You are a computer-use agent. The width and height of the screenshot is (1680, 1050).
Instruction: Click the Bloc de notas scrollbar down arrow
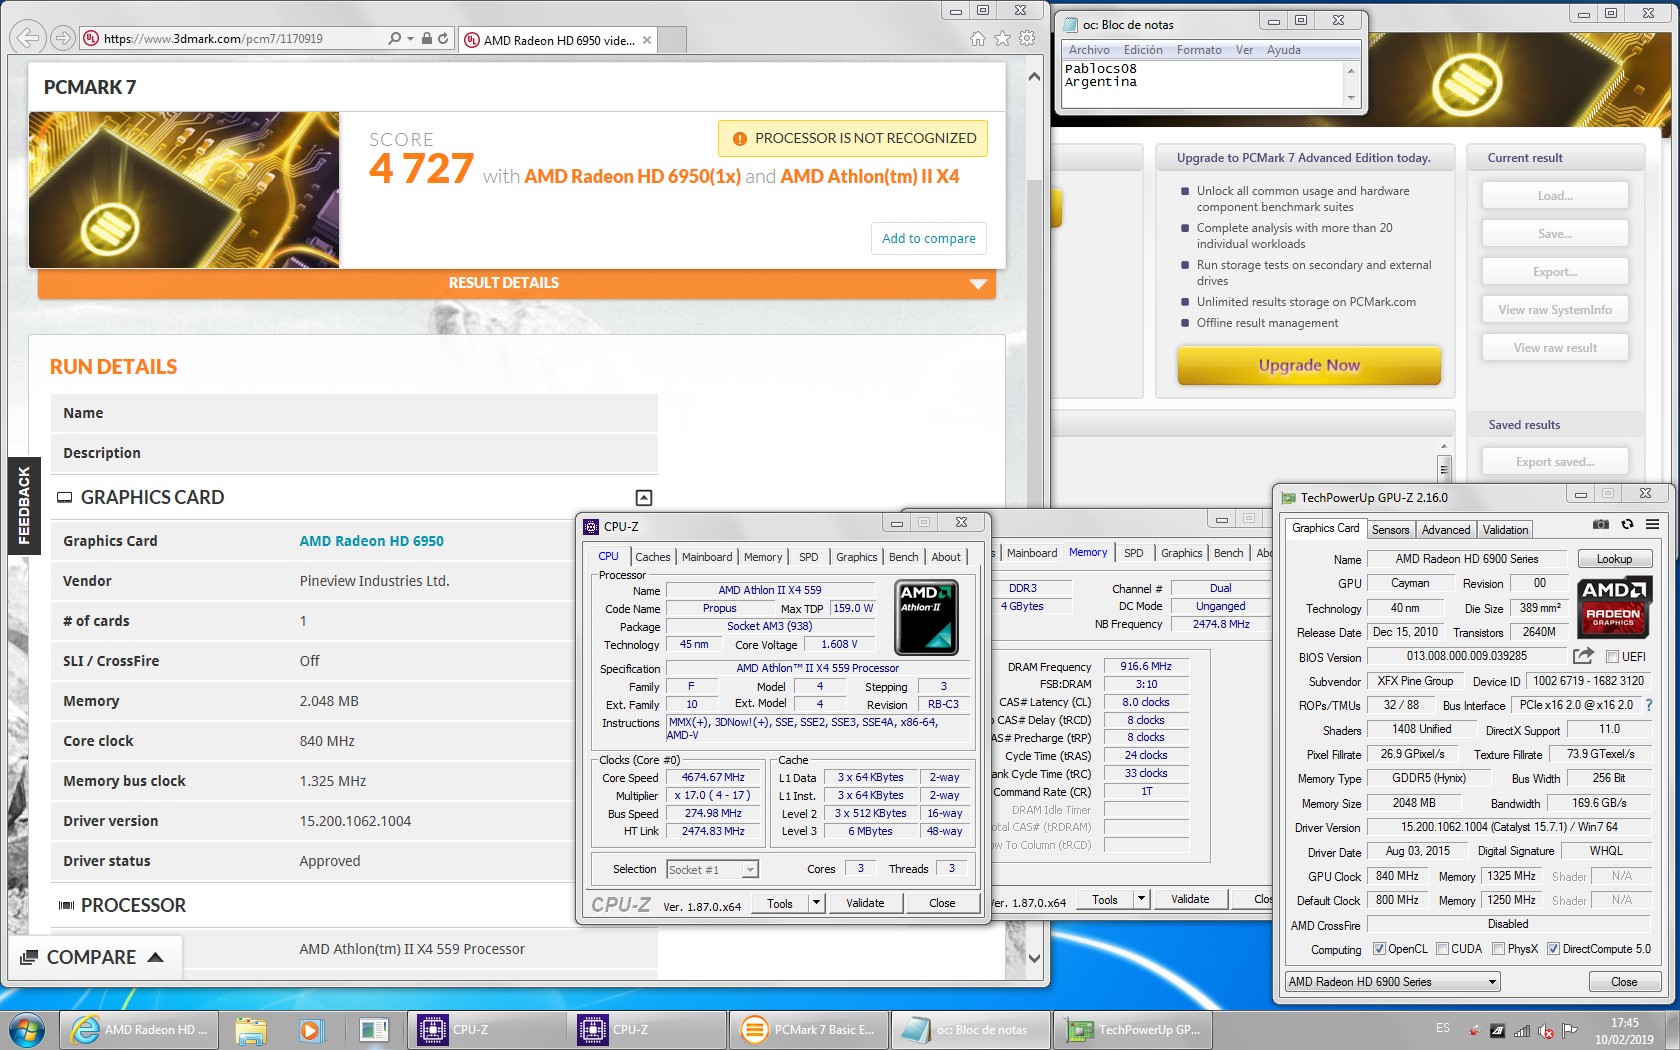click(1351, 97)
